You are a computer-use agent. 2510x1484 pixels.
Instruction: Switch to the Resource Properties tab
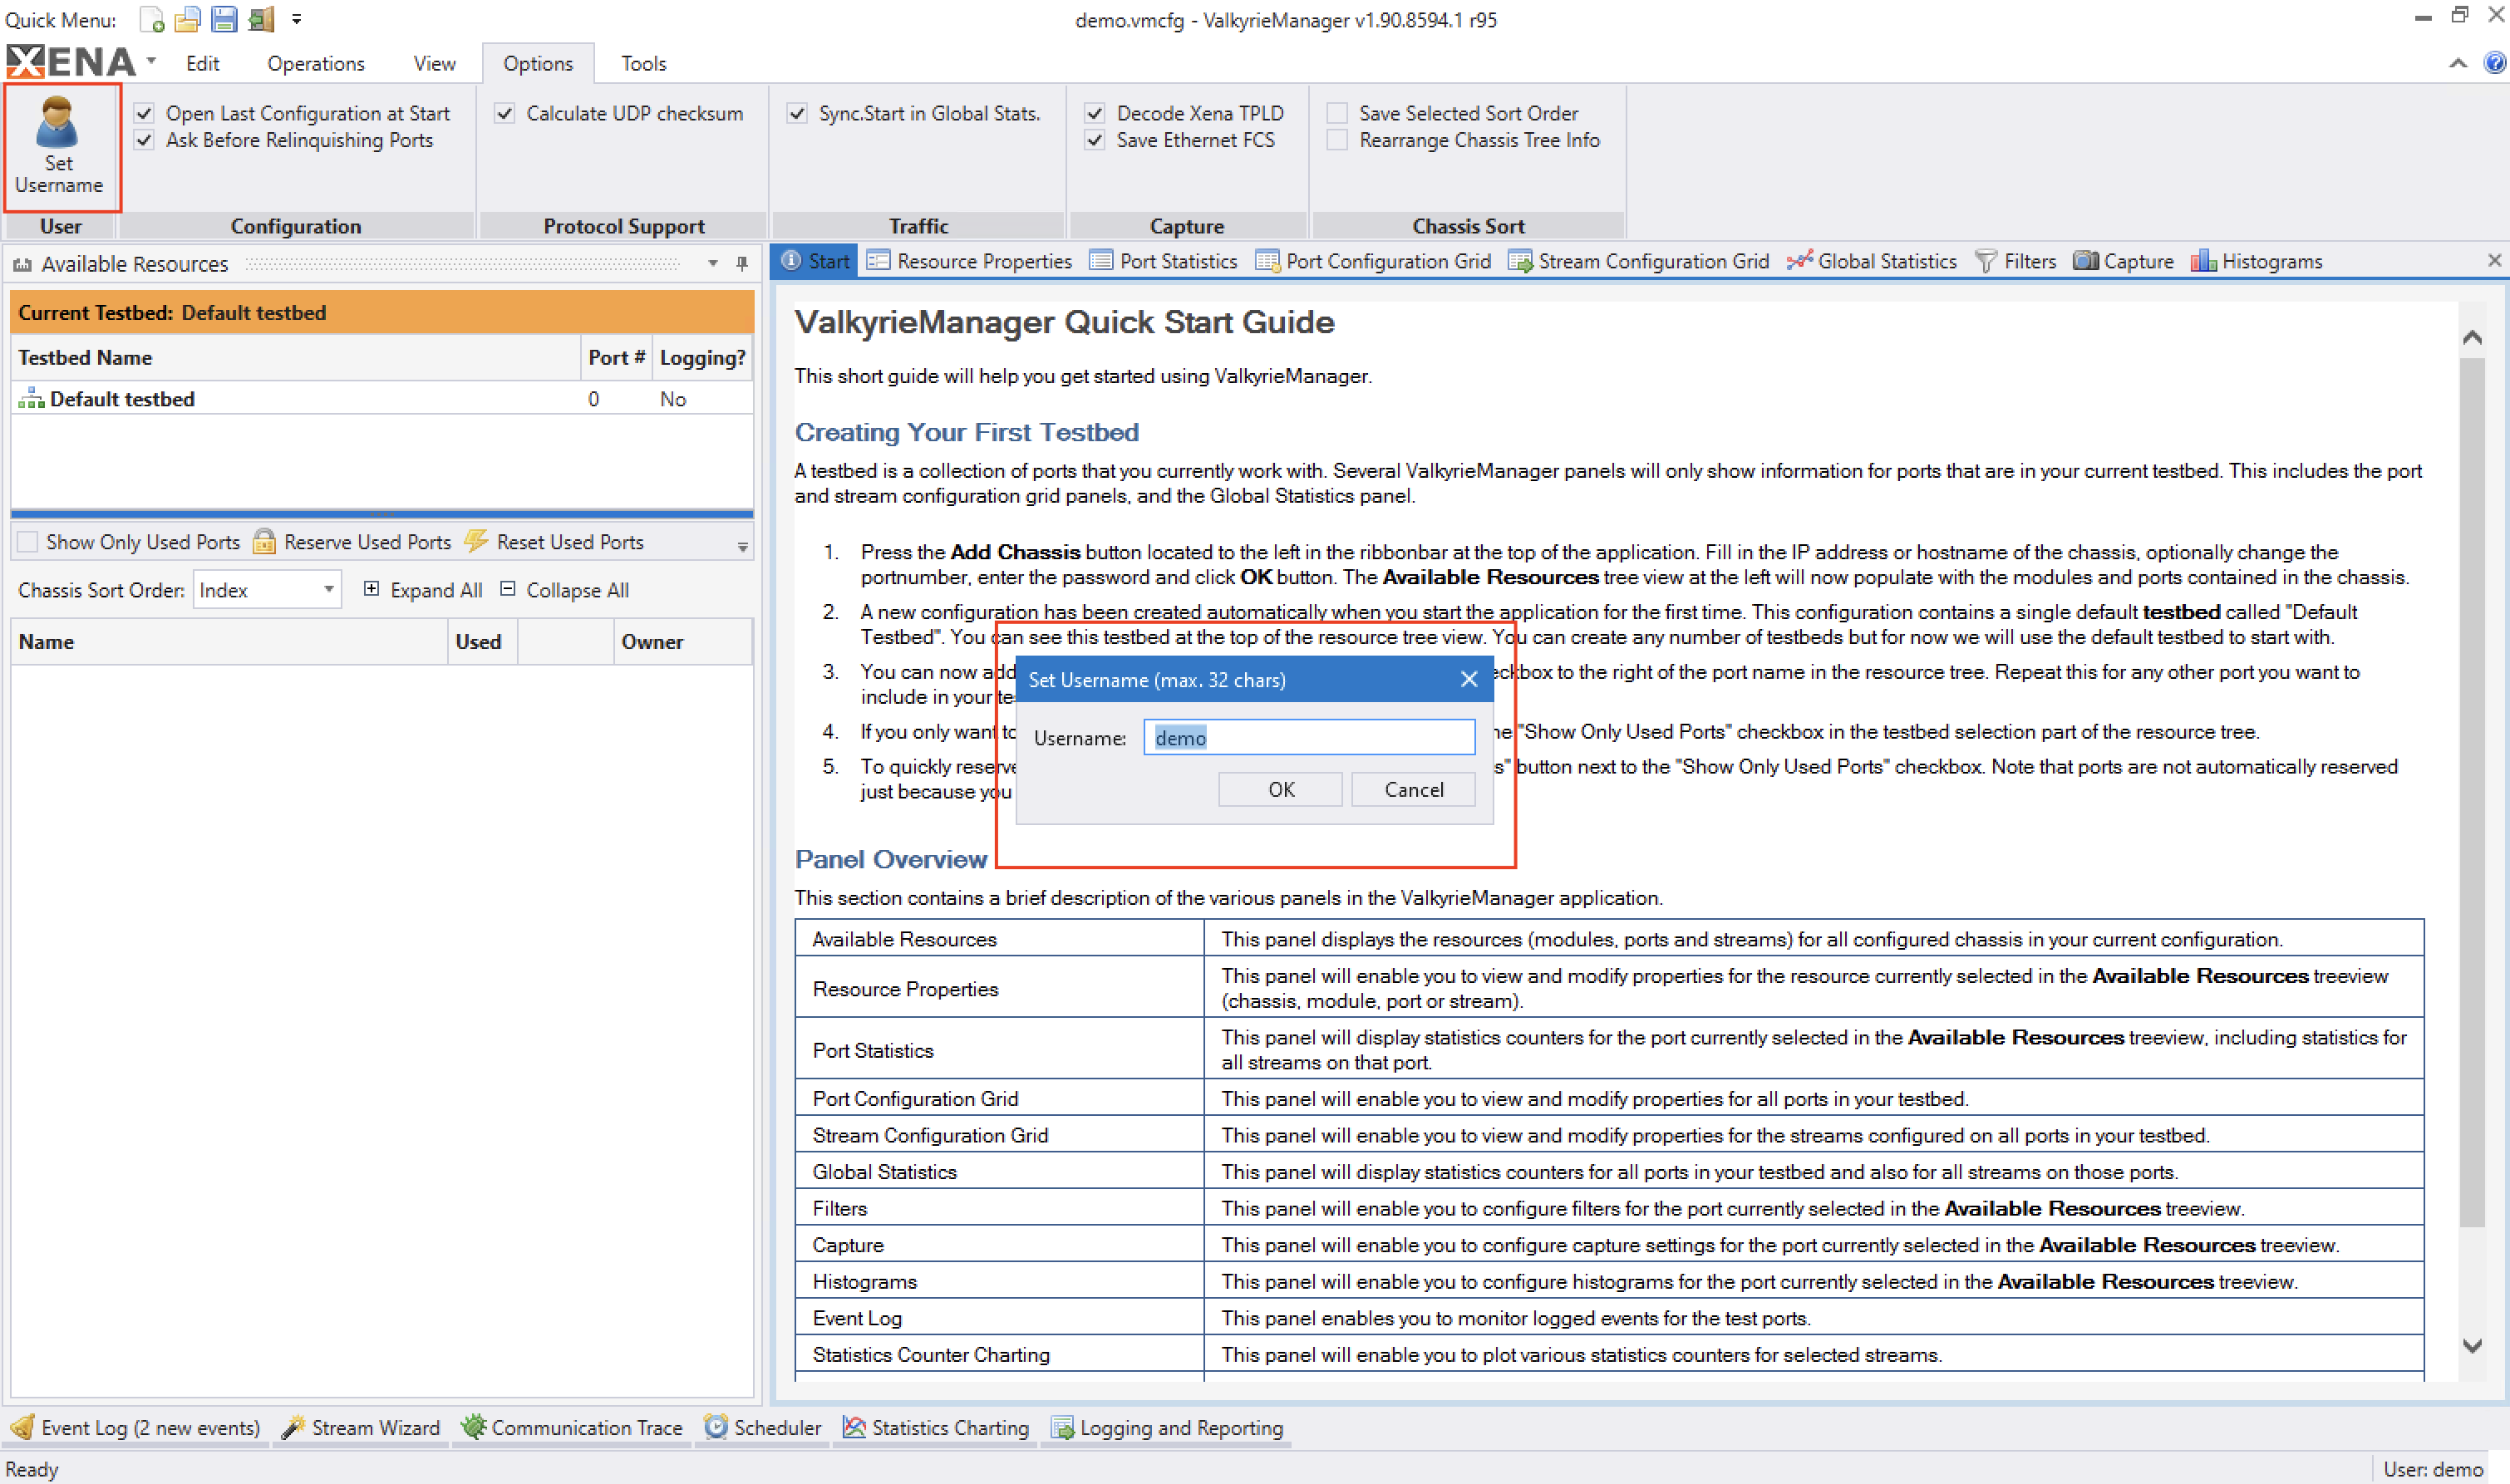point(969,261)
